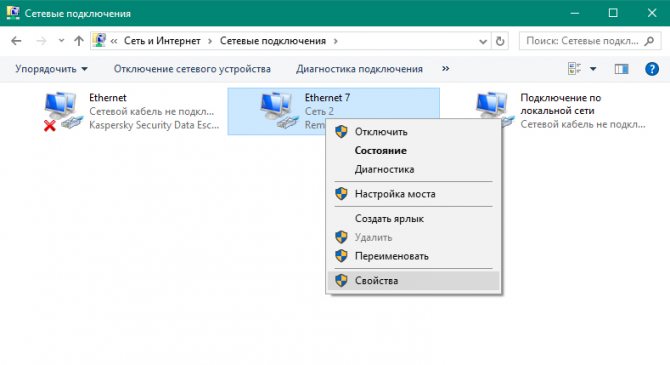Click Сетевые подключения breadcrumb
670x365 pixels.
point(273,41)
